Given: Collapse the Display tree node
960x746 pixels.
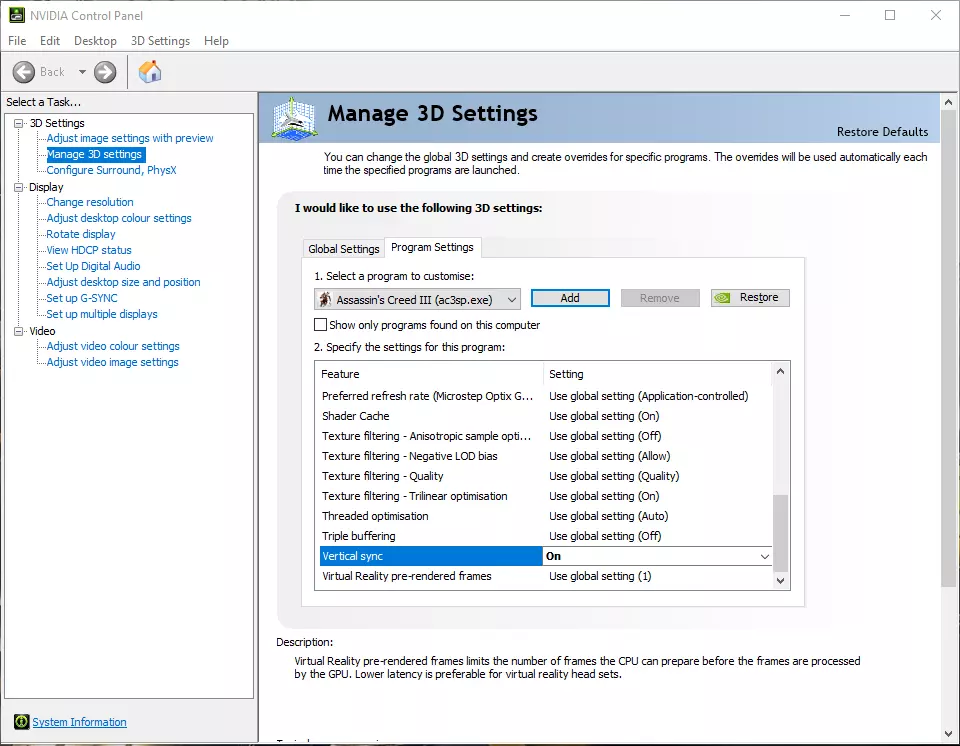Looking at the screenshot, I should tap(19, 187).
